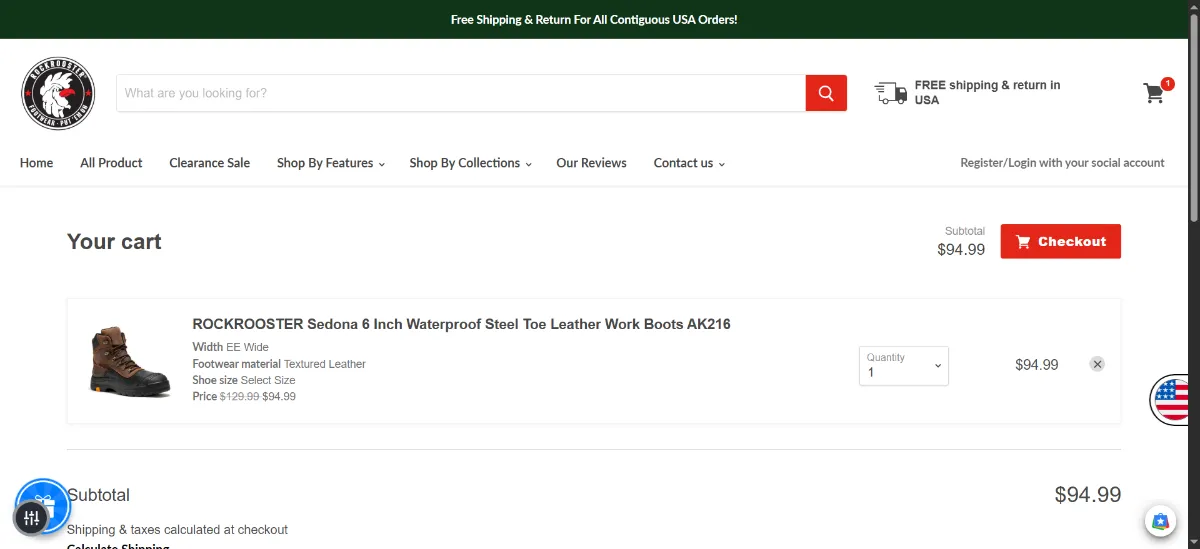
Task: Click 'Footwear material Textured Leather' text
Action: tap(279, 364)
